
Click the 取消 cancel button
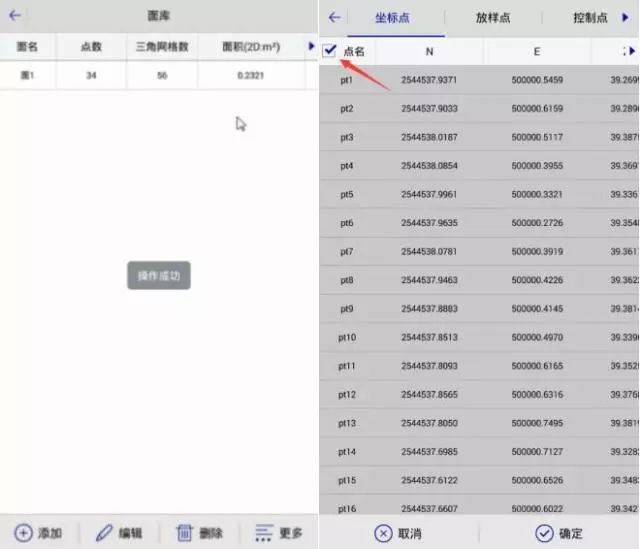[x=398, y=533]
